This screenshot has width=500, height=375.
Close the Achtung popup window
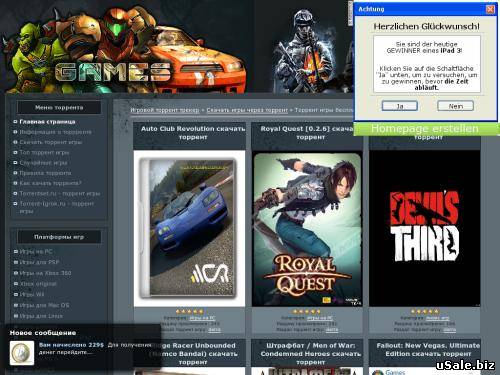(490, 9)
